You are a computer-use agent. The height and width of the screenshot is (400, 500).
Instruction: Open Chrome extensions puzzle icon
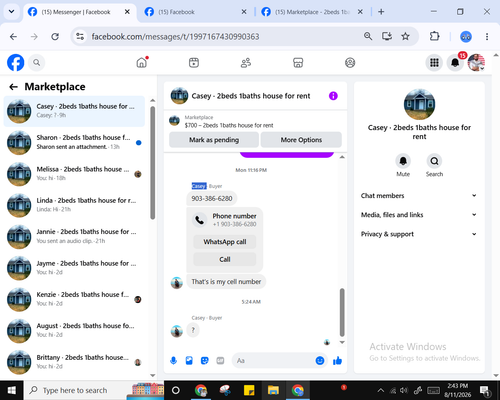tap(435, 36)
